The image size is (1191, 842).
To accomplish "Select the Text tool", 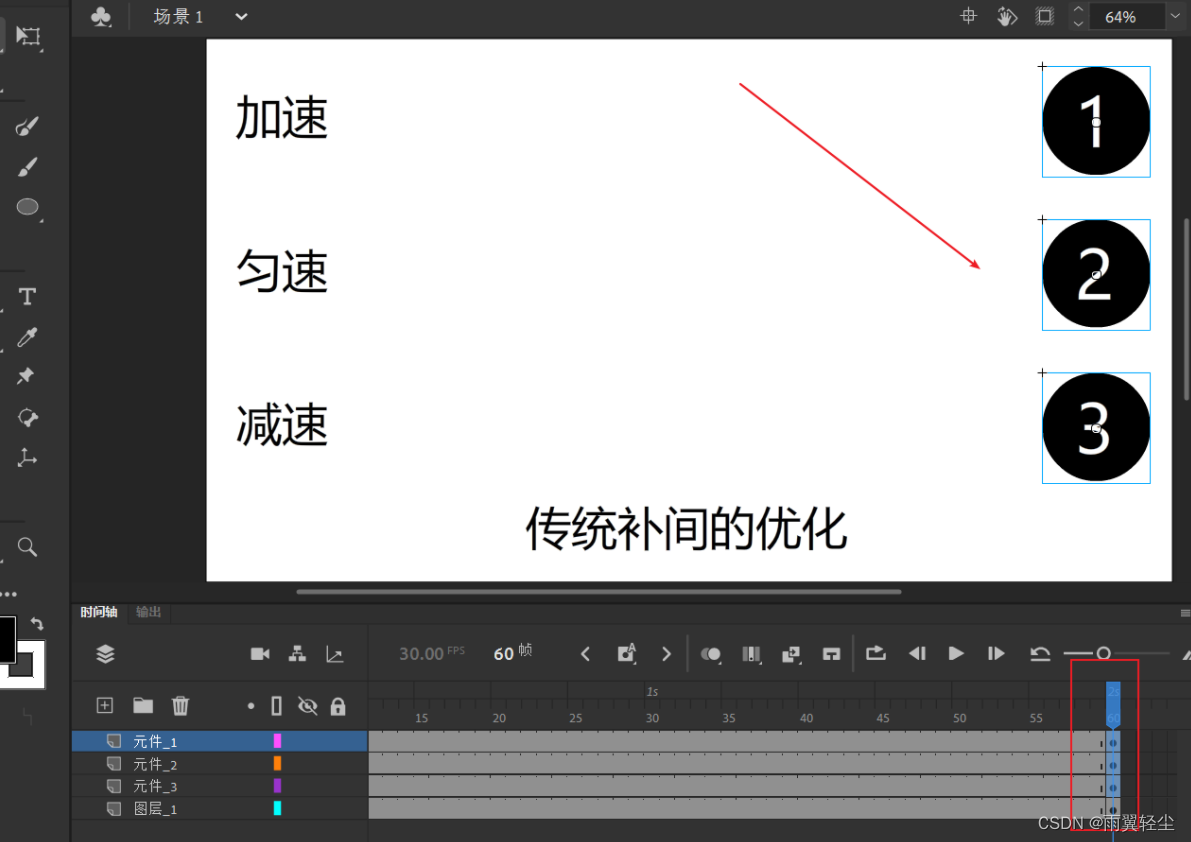I will (27, 296).
